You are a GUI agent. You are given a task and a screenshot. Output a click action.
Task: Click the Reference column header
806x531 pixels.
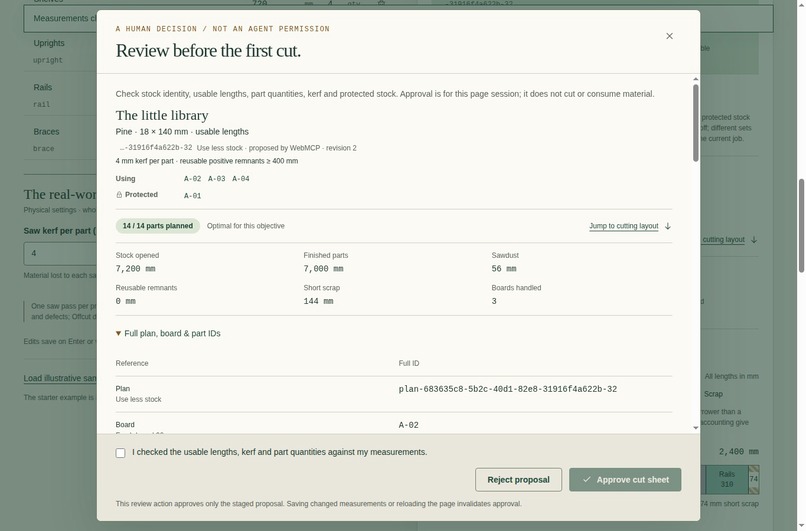[x=132, y=363]
